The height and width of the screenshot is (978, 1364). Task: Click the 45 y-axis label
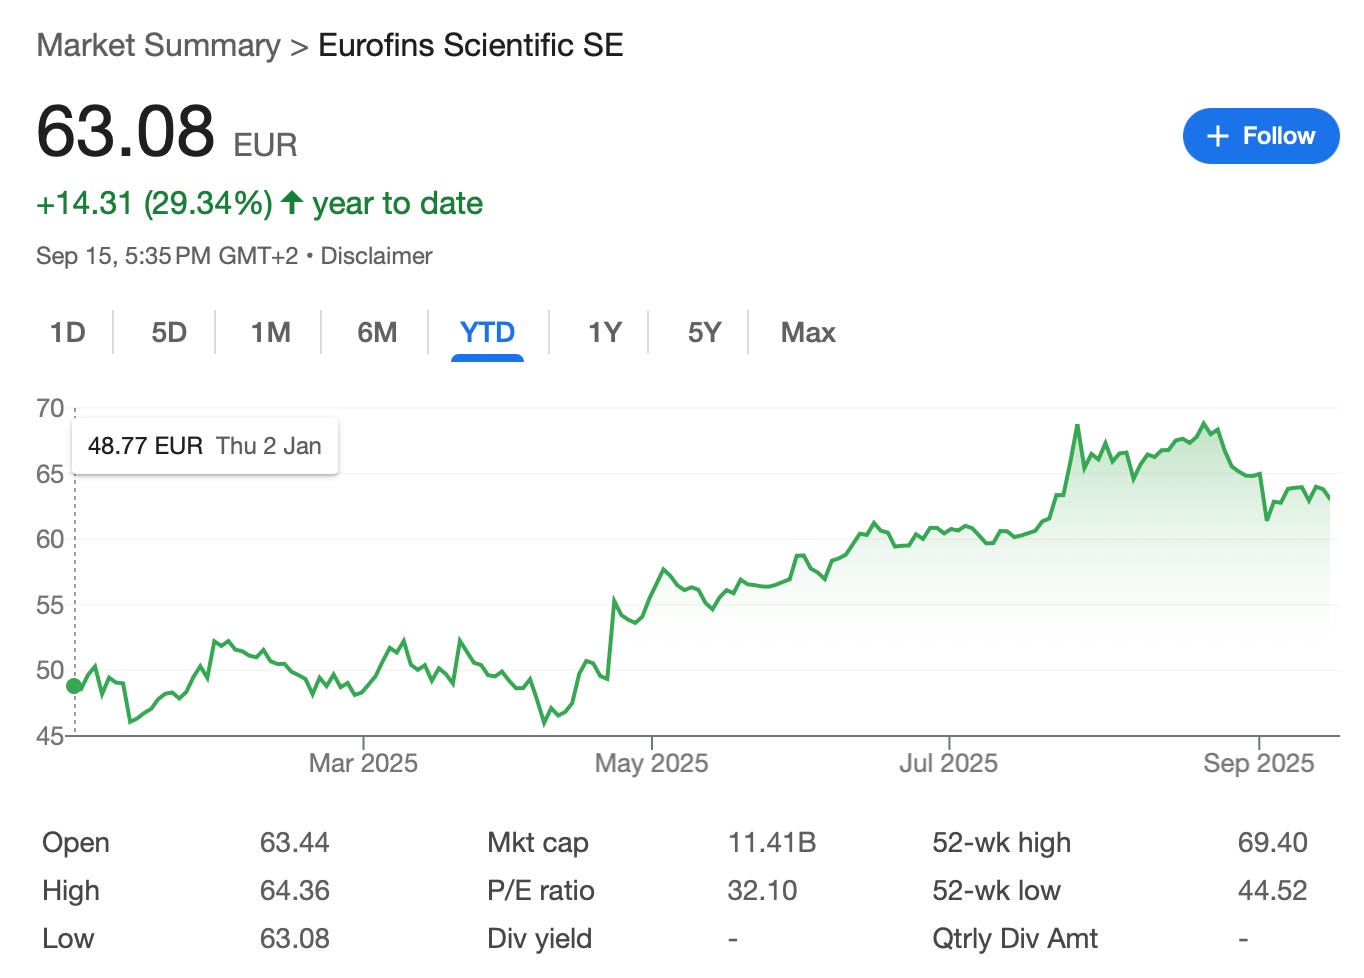[x=50, y=736]
